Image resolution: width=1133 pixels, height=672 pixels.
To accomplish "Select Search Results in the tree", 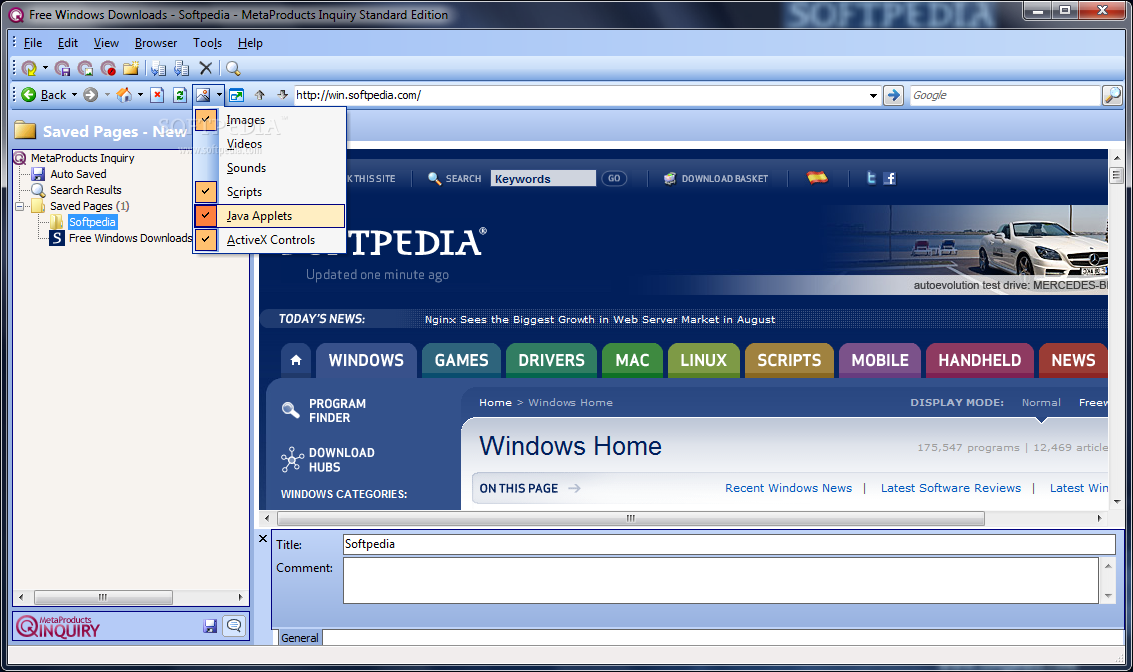I will tap(85, 190).
